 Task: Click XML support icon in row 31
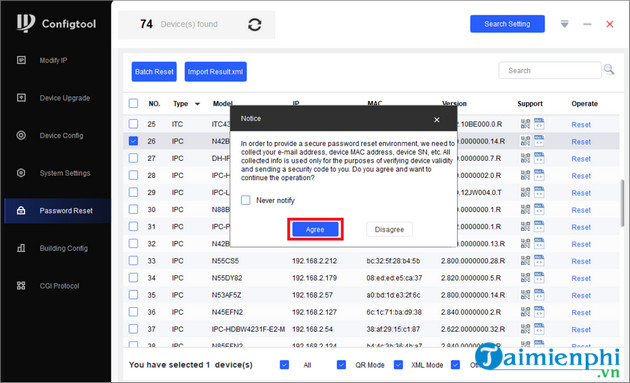[x=539, y=226]
